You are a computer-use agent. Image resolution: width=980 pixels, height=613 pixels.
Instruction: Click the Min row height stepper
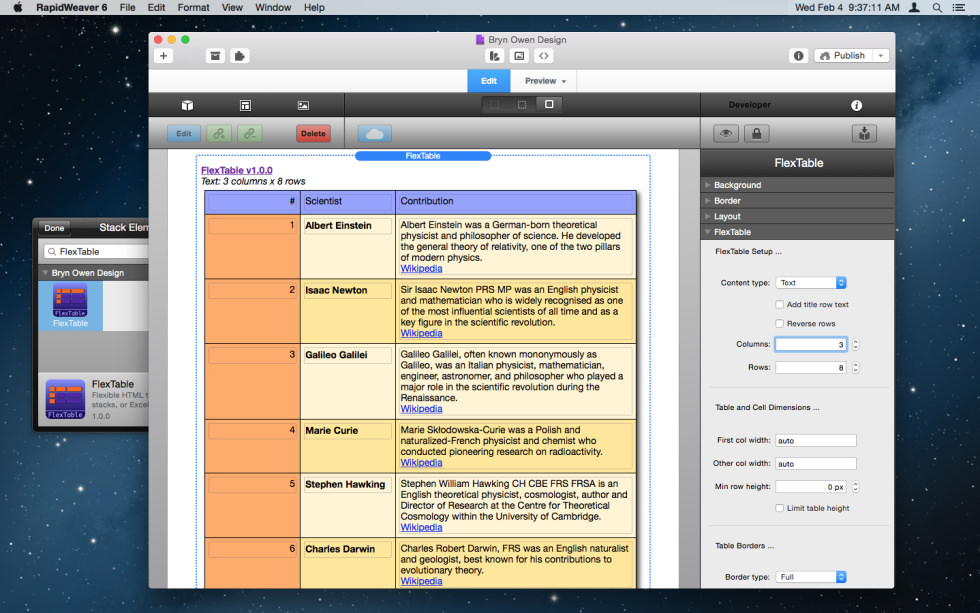856,487
